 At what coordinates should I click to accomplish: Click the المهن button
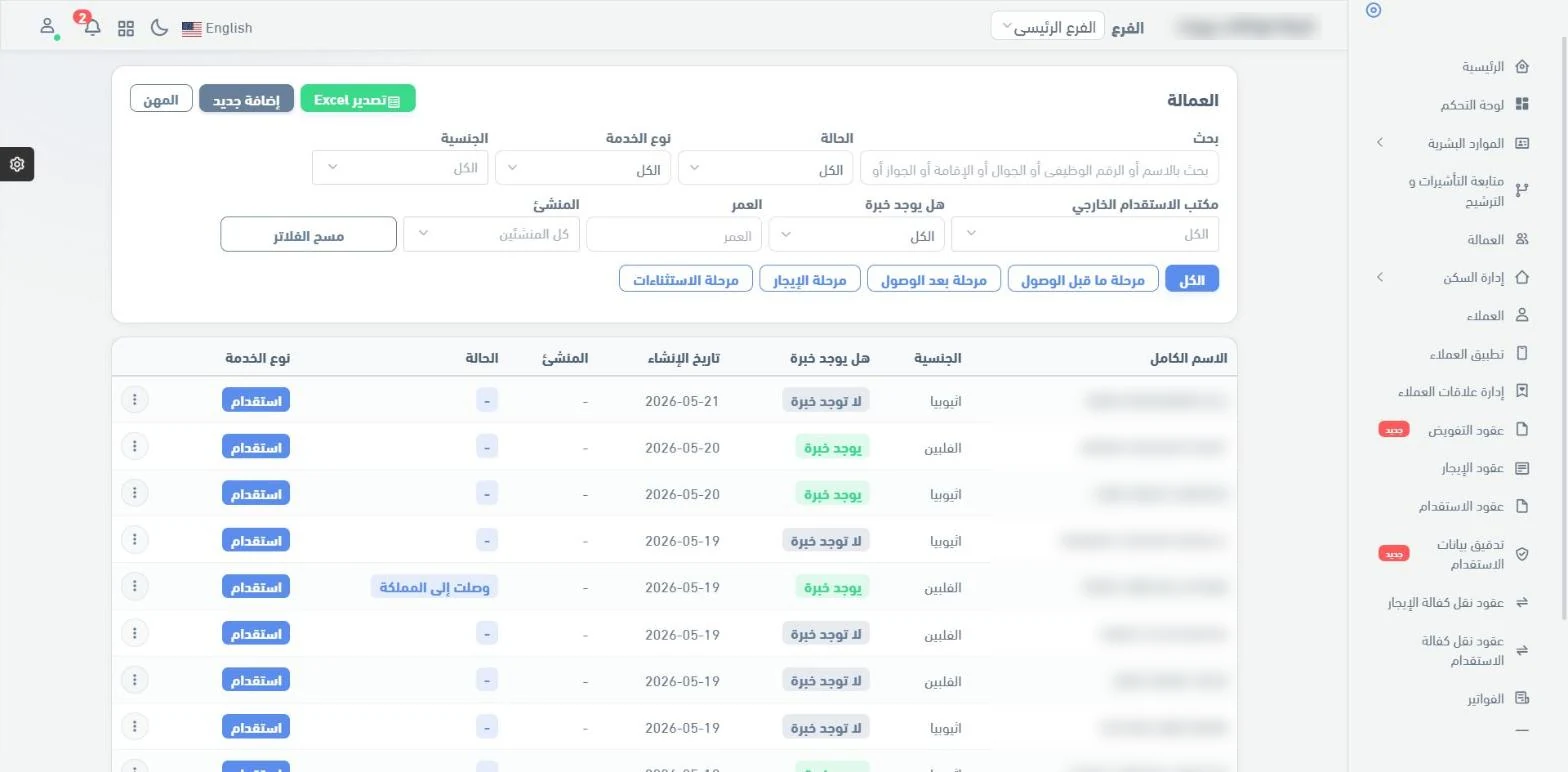[x=161, y=99]
